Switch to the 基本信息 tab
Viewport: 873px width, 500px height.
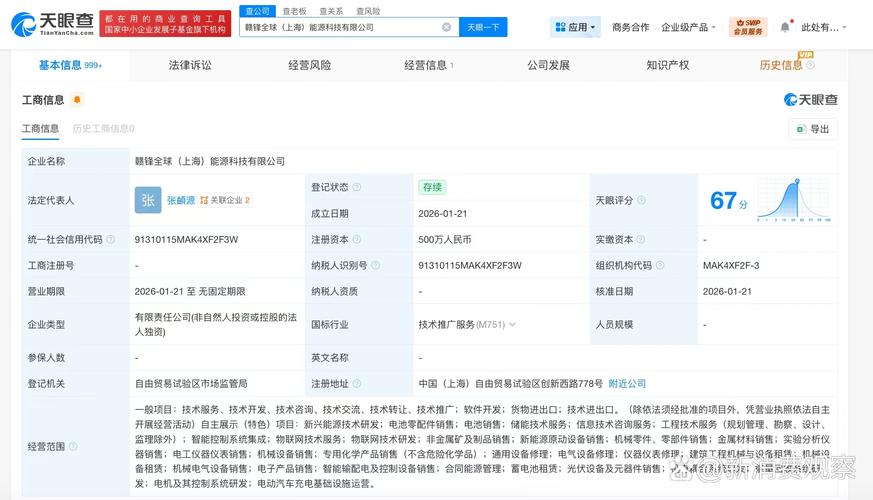70,65
